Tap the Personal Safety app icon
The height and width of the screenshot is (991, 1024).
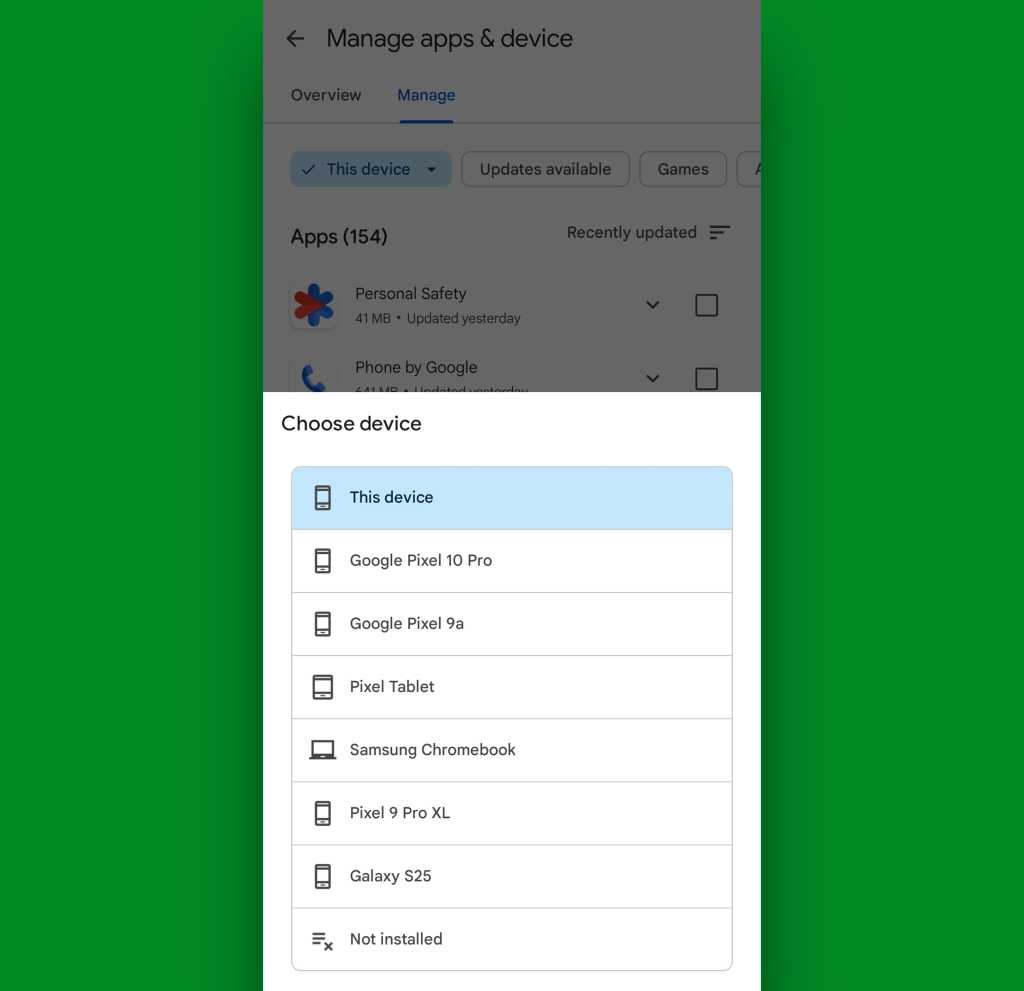click(x=313, y=305)
